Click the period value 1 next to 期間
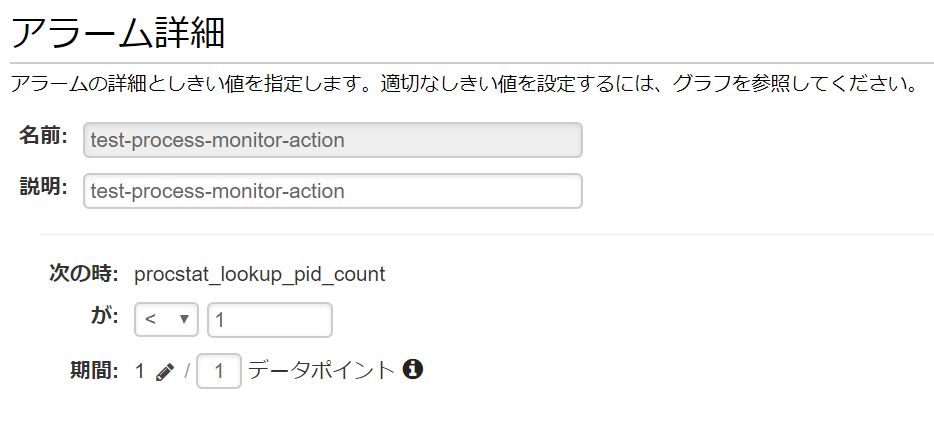934x424 pixels. point(139,371)
